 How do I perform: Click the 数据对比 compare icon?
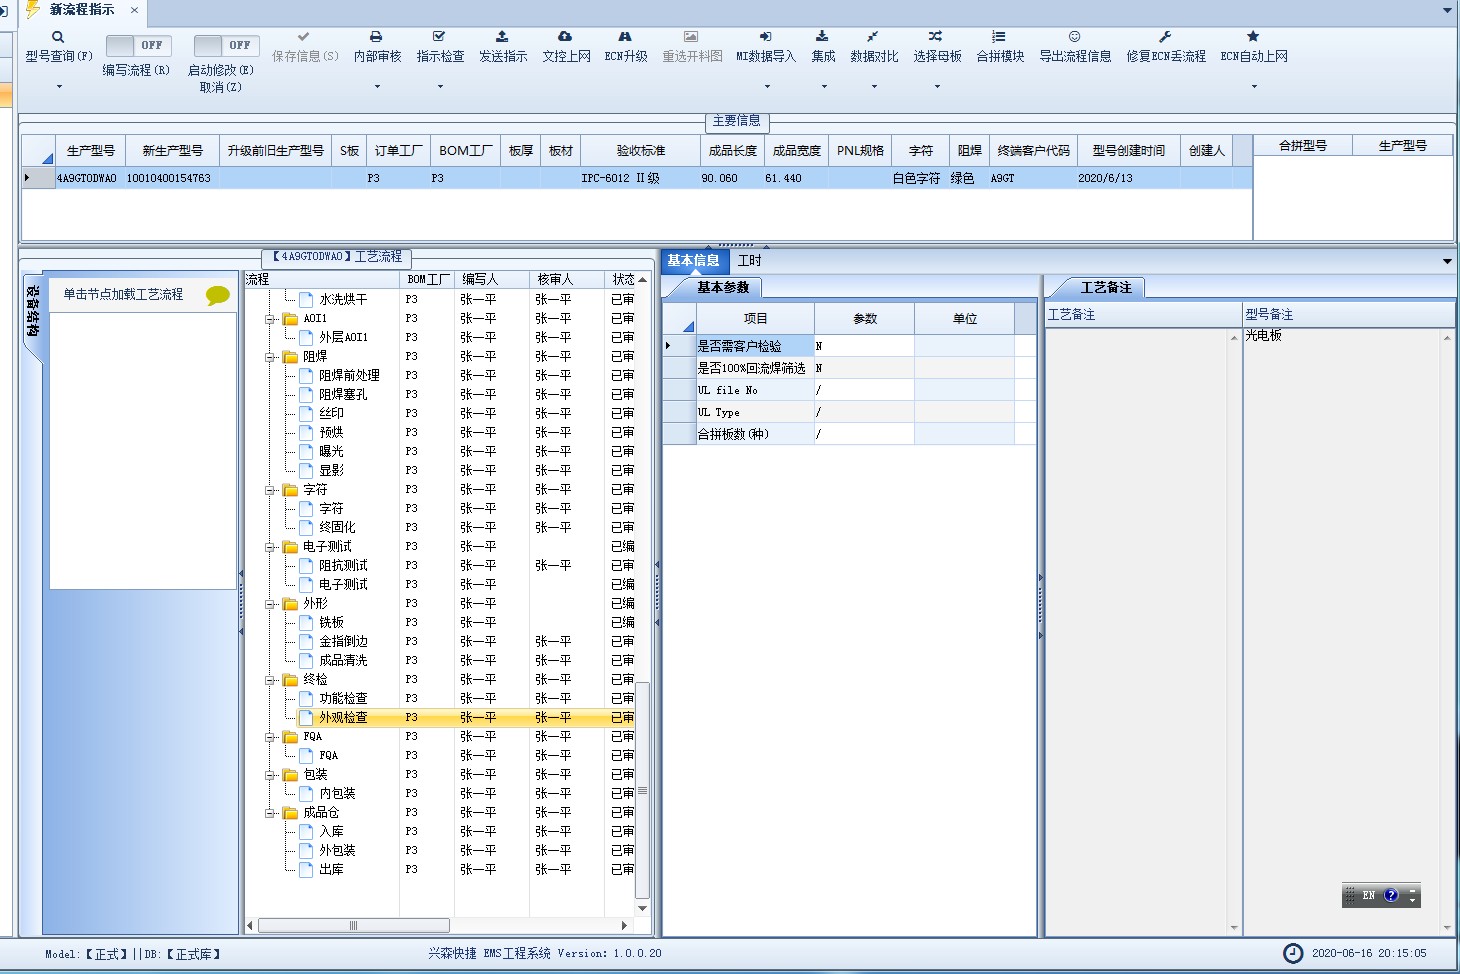873,37
